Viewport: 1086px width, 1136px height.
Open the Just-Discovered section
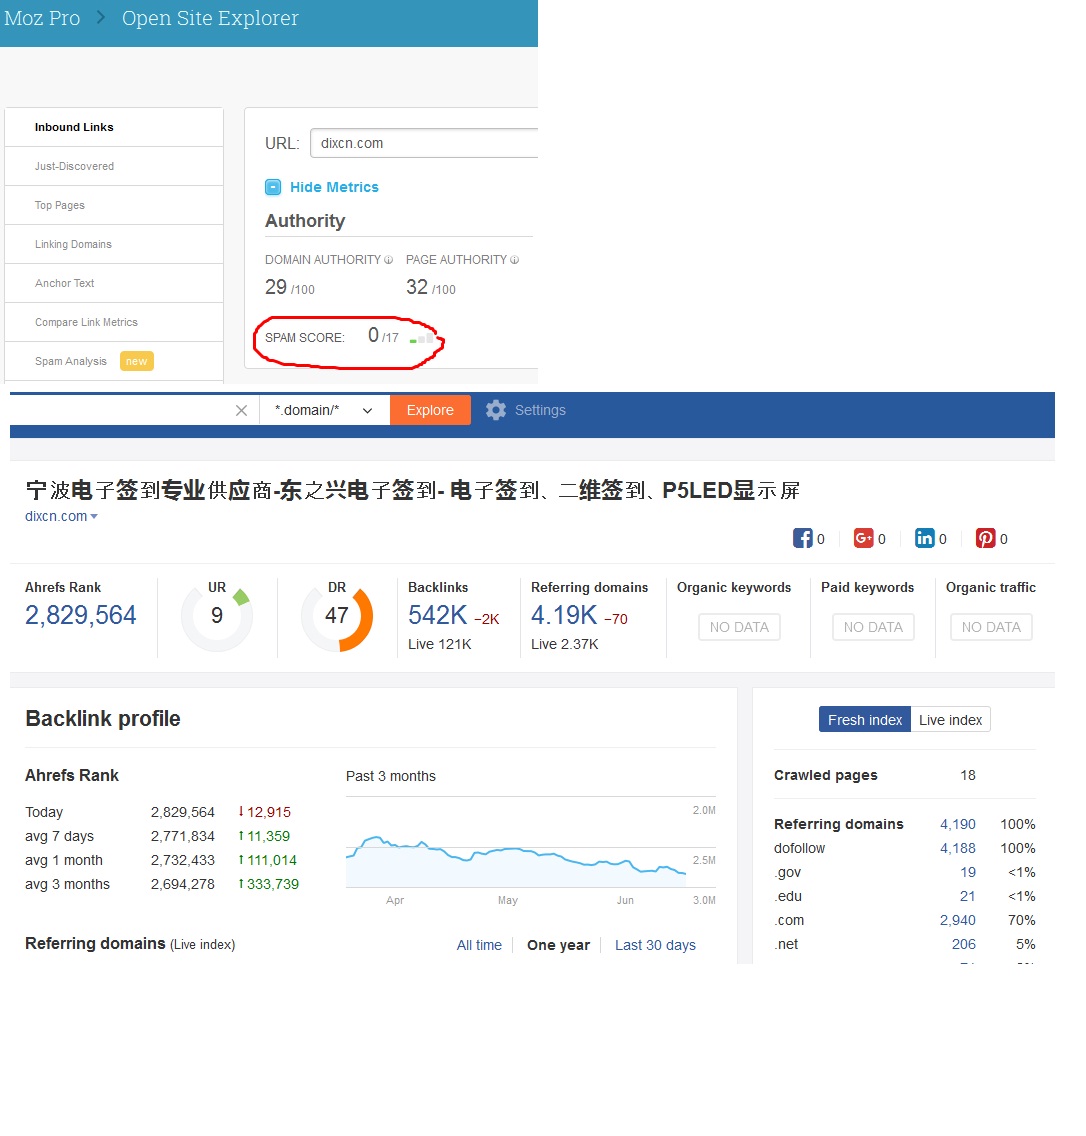114,167
